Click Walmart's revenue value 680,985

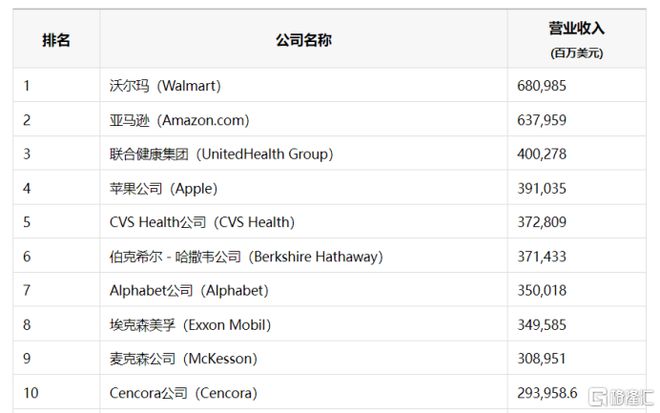(x=543, y=86)
